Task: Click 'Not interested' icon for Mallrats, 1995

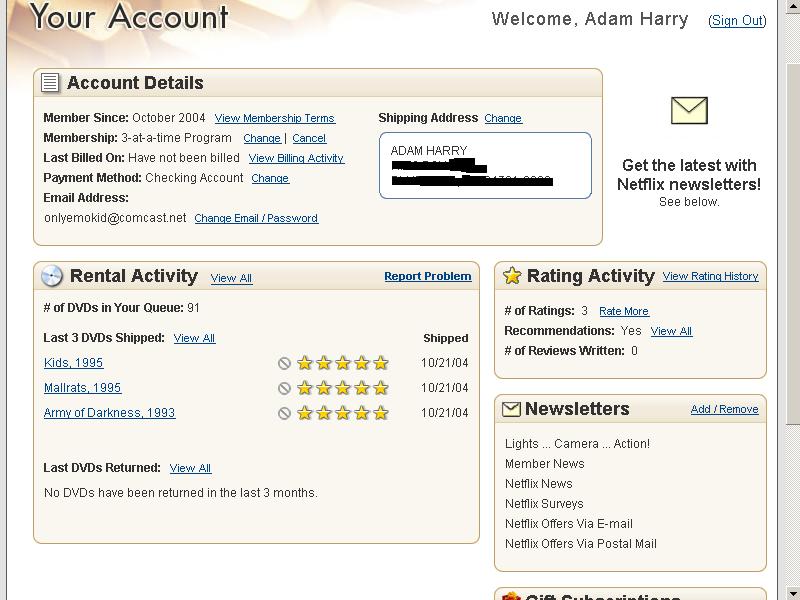Action: point(284,388)
